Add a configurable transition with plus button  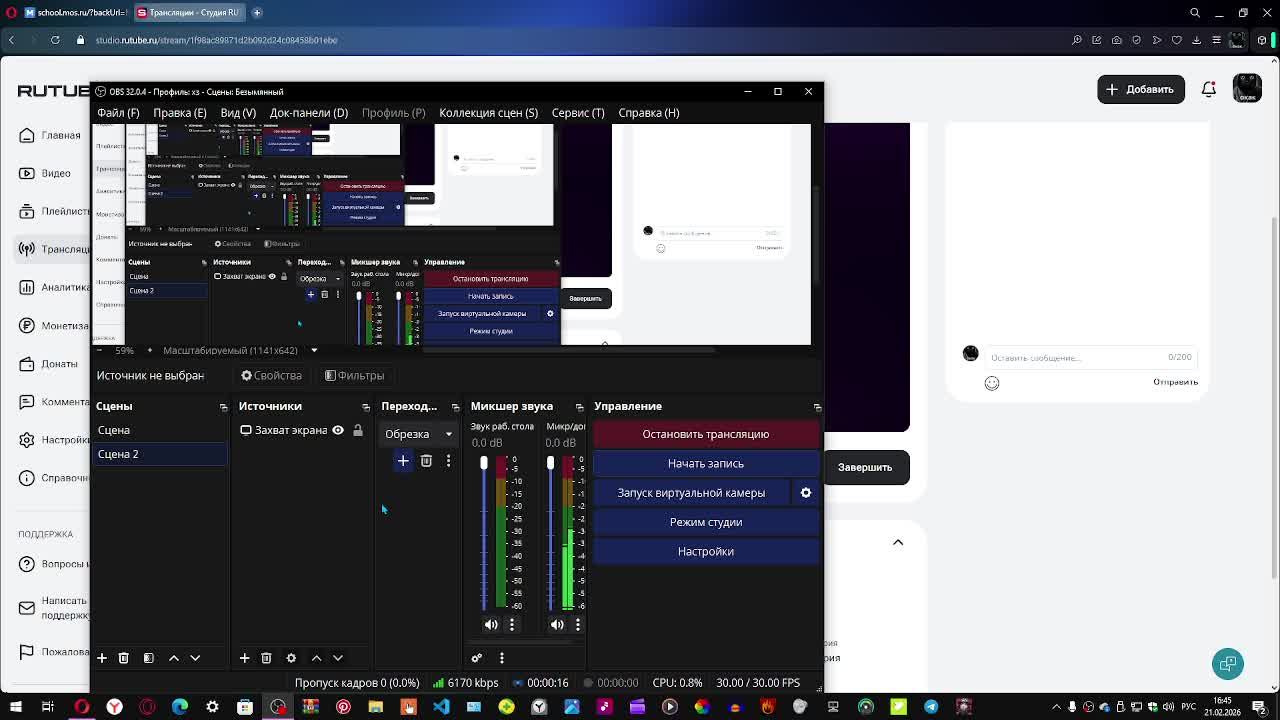[x=403, y=461]
